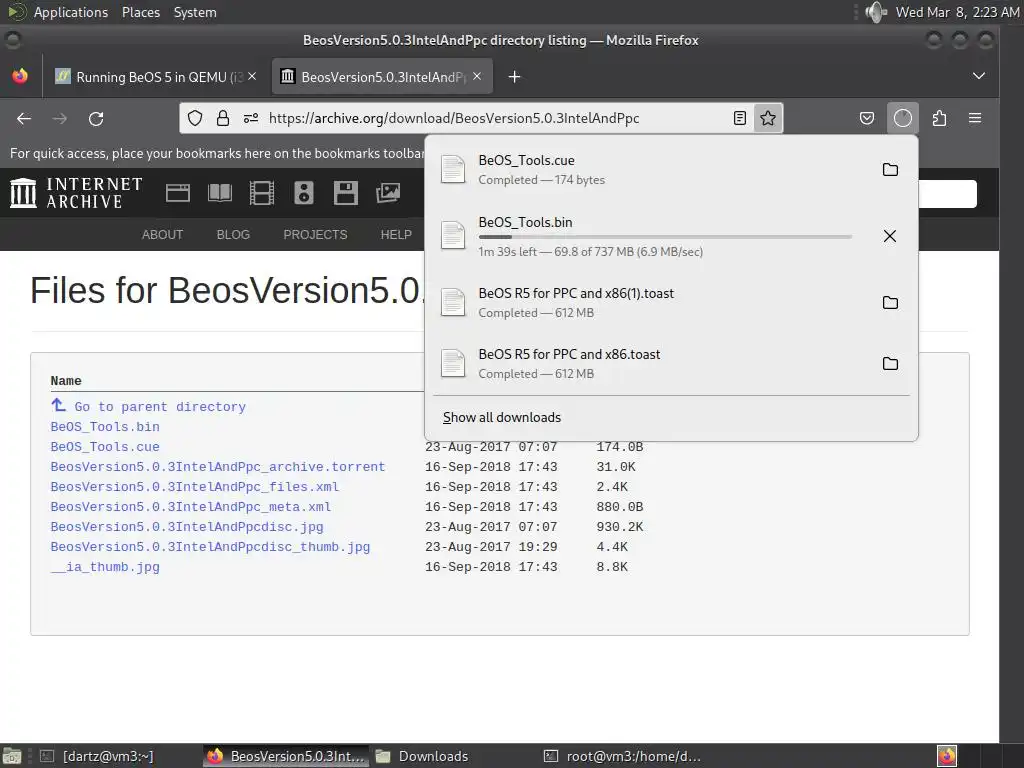Open the new tab plus button
Screen dimensions: 1024x768
tap(515, 77)
